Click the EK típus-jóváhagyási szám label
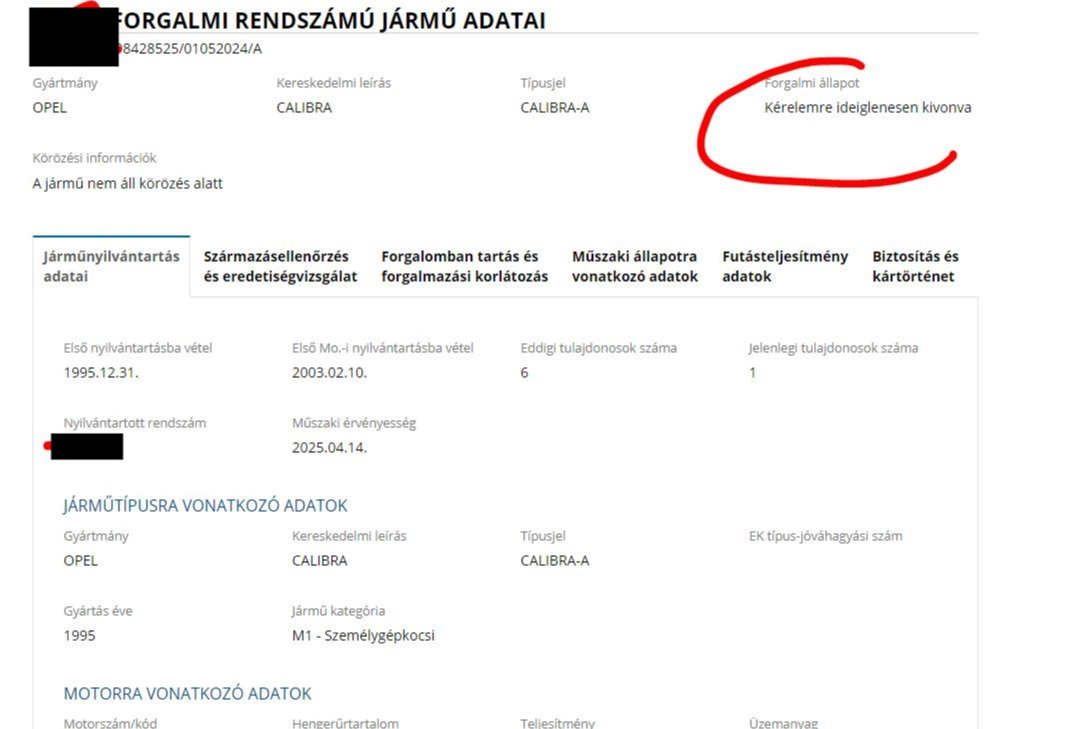This screenshot has height=729, width=1091. tap(825, 536)
